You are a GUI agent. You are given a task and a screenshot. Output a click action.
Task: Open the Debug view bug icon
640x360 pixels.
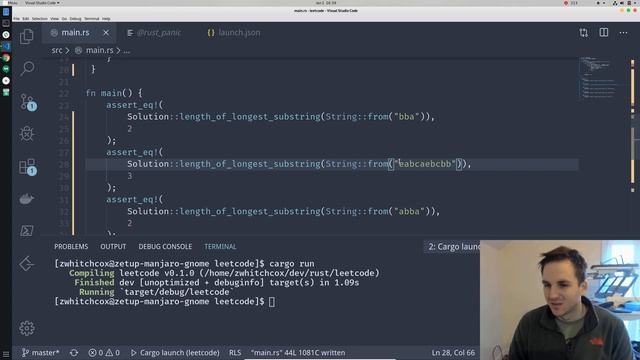27,133
